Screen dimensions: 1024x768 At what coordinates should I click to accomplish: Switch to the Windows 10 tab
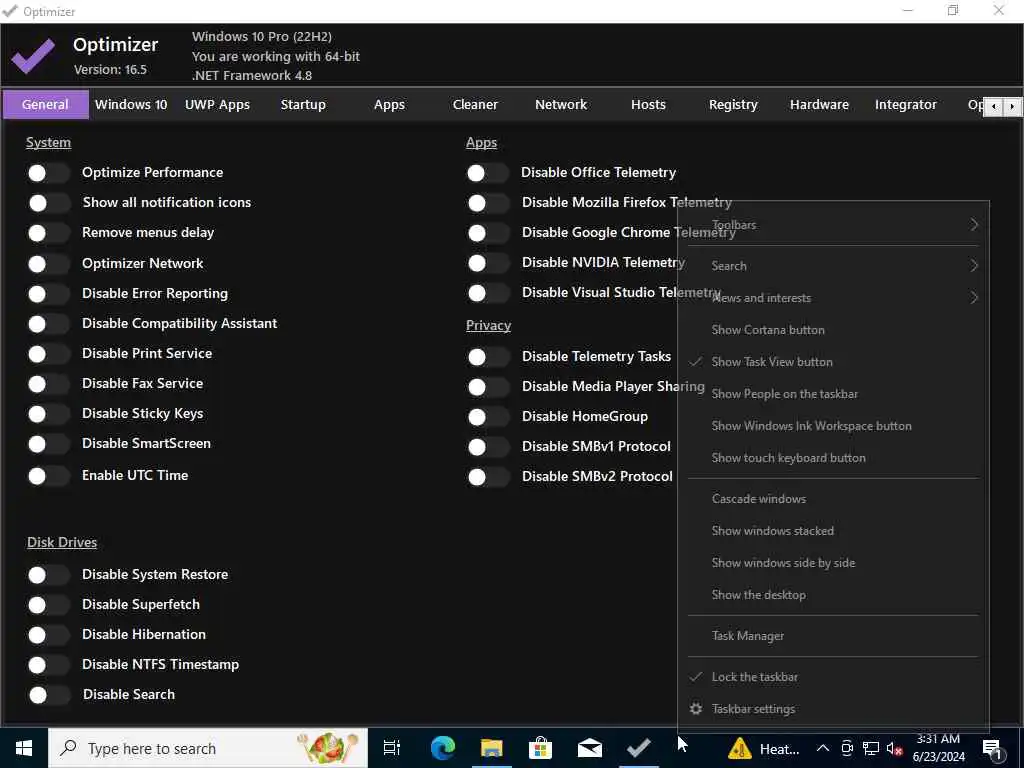coord(131,104)
